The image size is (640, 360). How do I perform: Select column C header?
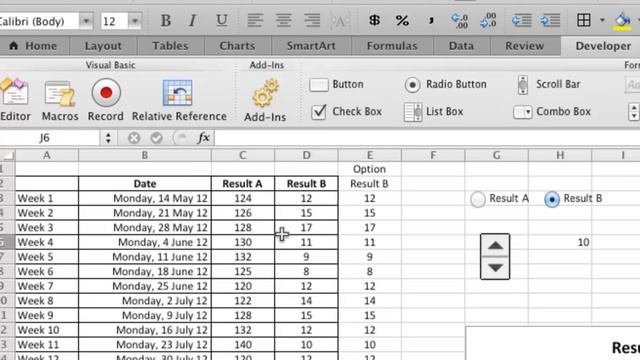pos(243,155)
